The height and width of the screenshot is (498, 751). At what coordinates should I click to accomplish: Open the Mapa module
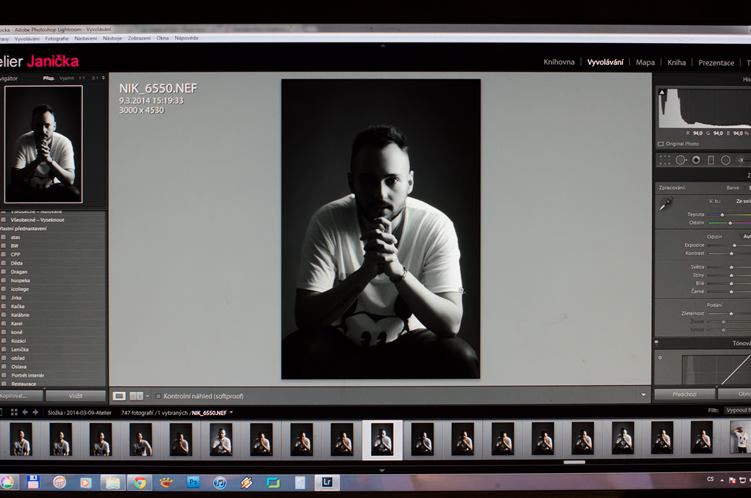(645, 62)
